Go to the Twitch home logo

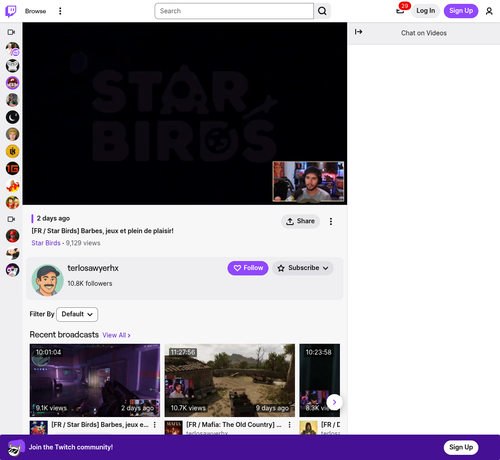click(x=11, y=11)
